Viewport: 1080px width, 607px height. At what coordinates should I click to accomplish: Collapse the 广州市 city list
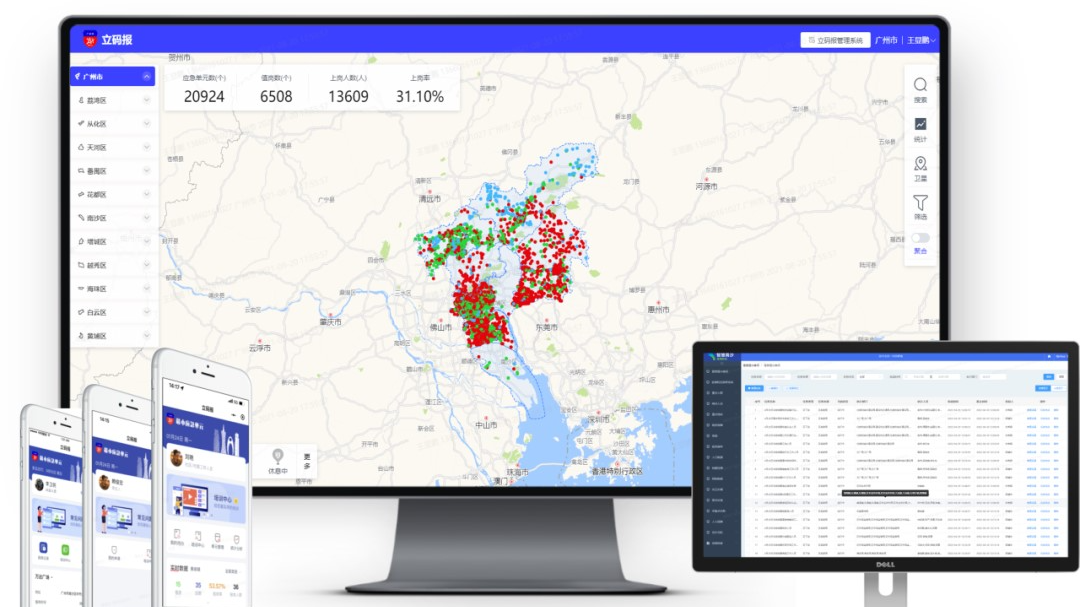click(x=147, y=76)
